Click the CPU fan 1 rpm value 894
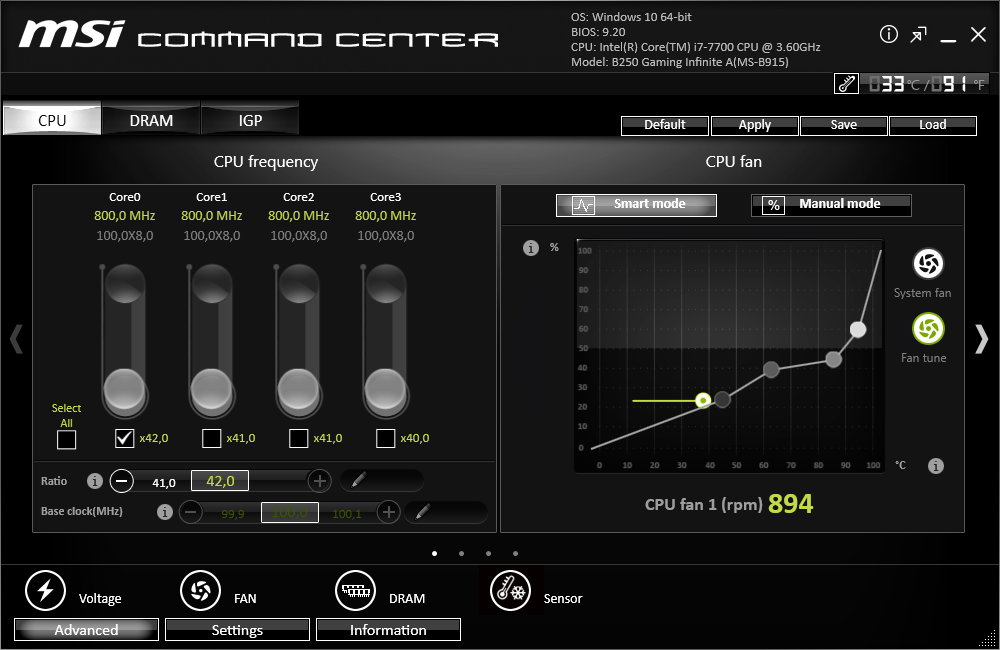 click(x=791, y=504)
